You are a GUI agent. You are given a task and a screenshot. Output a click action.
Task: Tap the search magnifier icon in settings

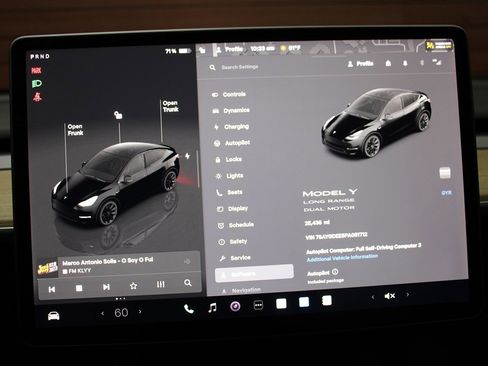coord(212,67)
